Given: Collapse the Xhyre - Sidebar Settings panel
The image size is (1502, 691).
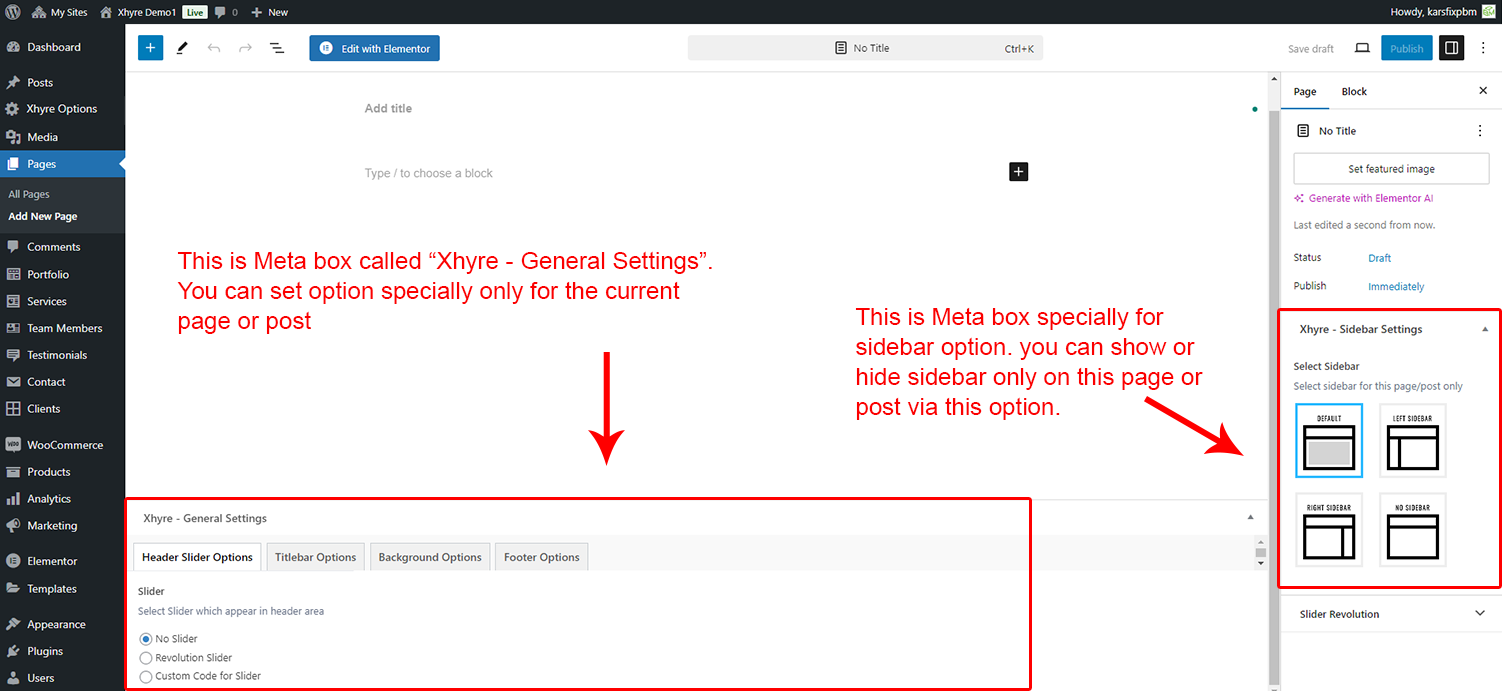Looking at the screenshot, I should 1484,329.
